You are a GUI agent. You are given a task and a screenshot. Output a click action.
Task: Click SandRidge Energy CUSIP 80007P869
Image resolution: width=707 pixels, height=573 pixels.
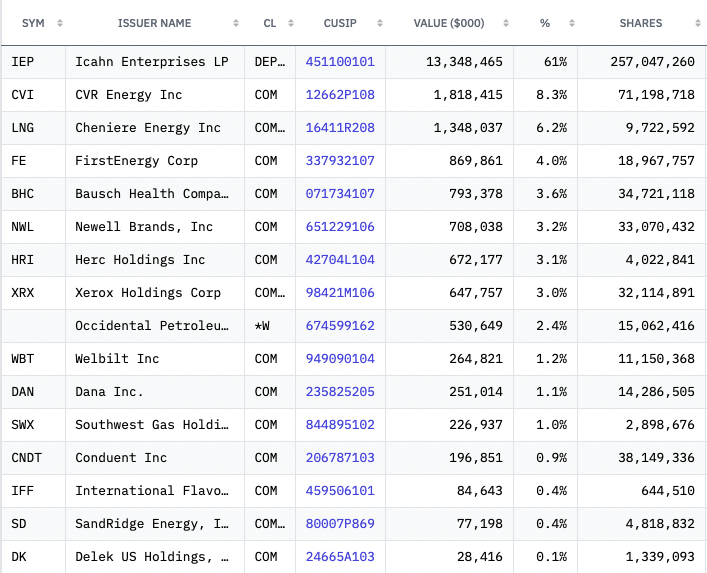point(340,524)
